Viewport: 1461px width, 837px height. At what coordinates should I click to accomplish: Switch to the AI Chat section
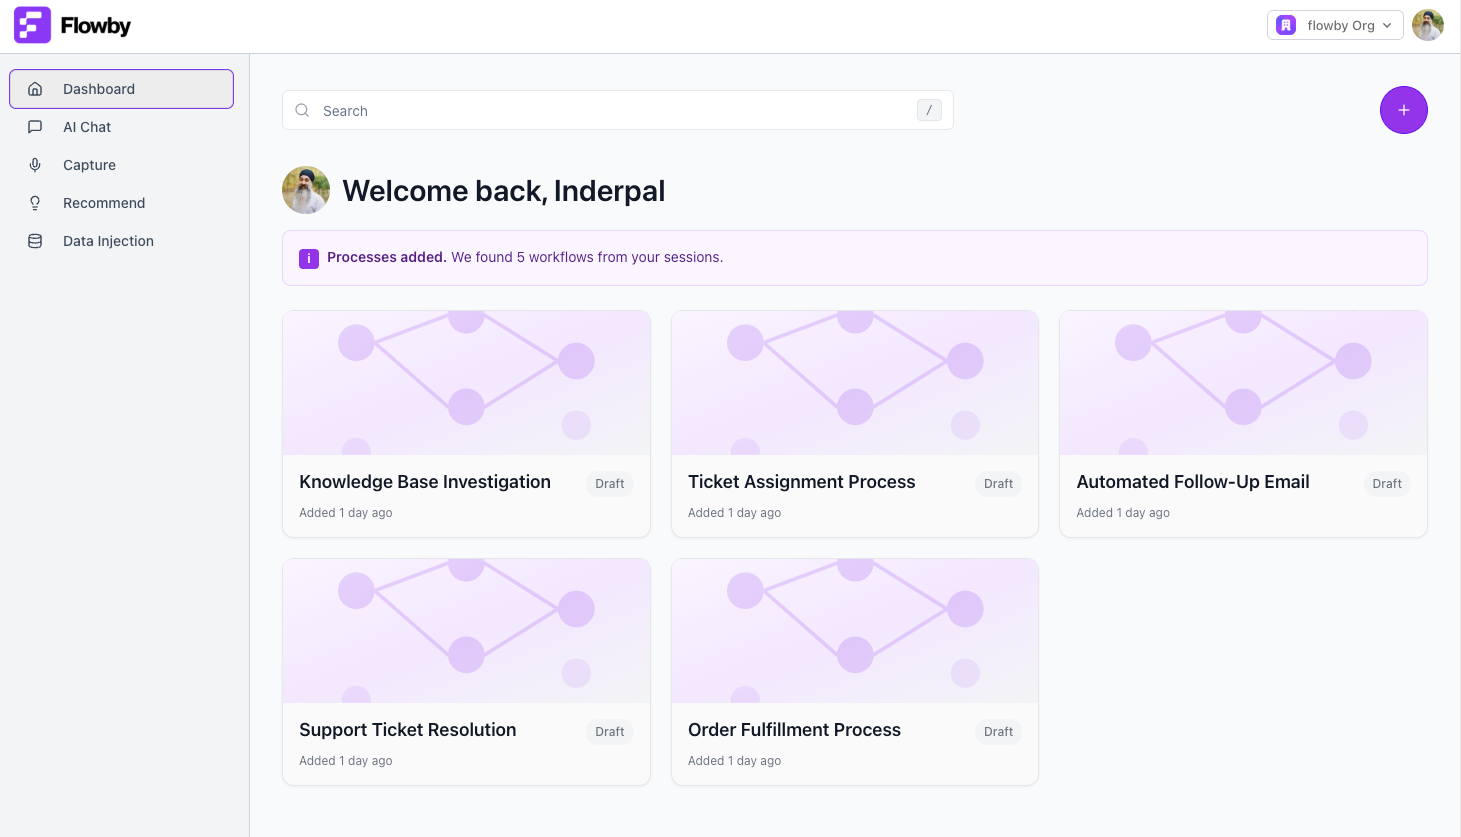pyautogui.click(x=87, y=127)
